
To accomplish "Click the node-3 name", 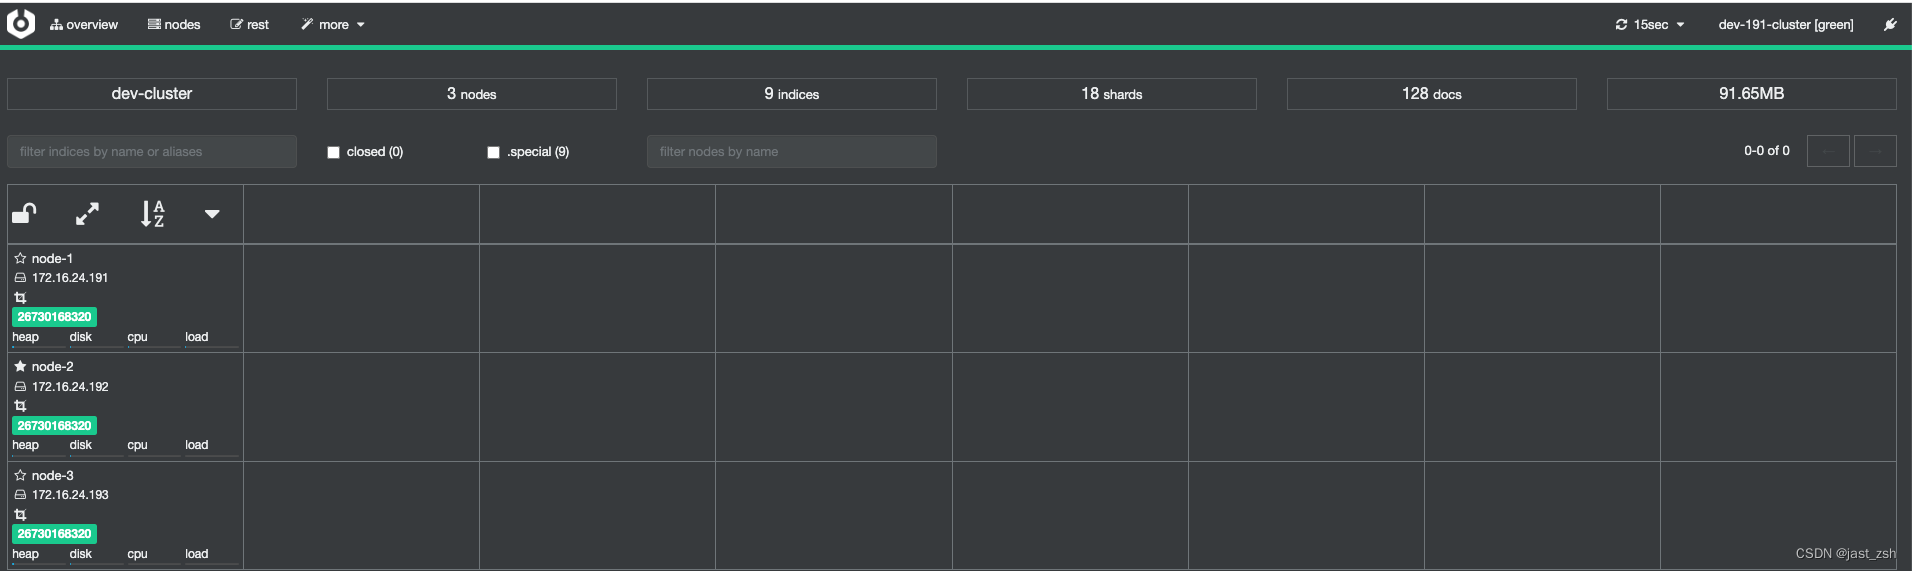I will click(52, 475).
